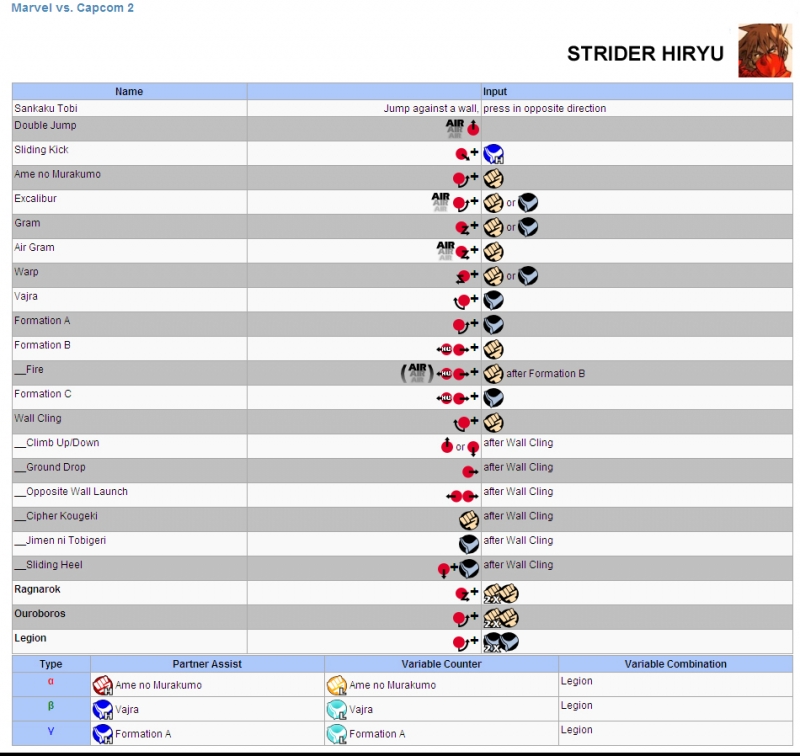Click the yellow punch icon in Variable Counter column
800x756 pixels.
[x=337, y=685]
